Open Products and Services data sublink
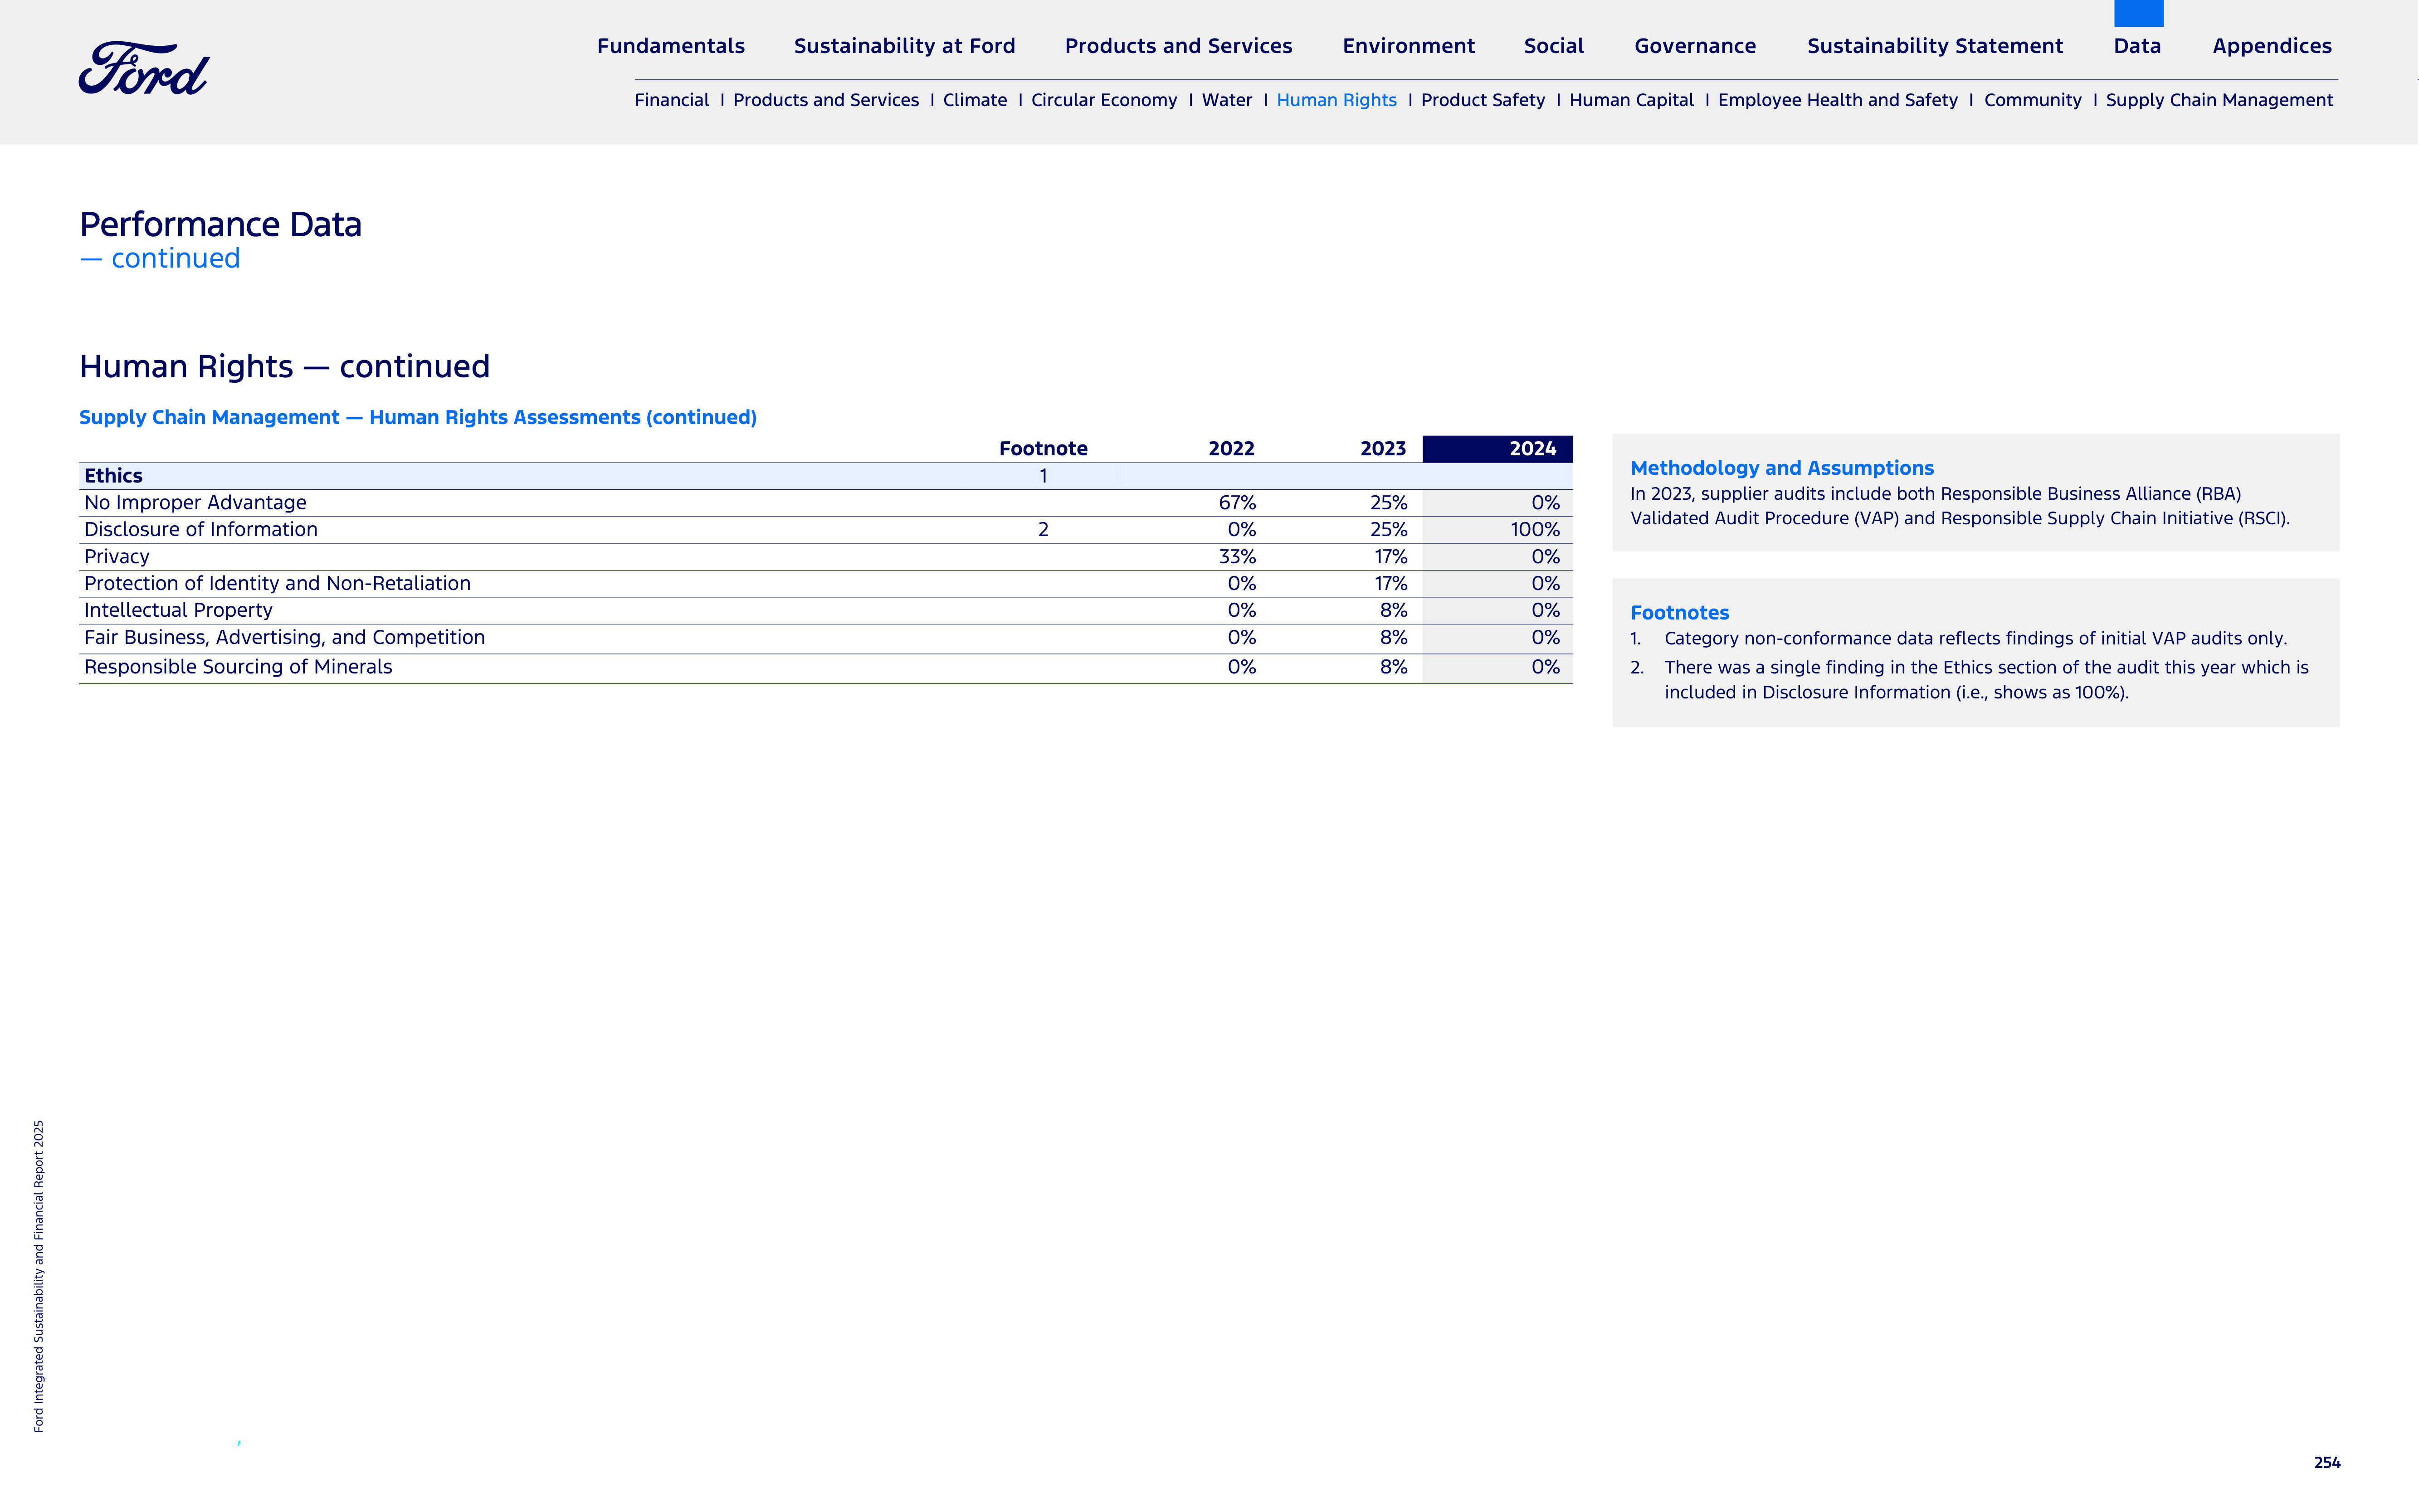The image size is (2419, 1512). 826,100
